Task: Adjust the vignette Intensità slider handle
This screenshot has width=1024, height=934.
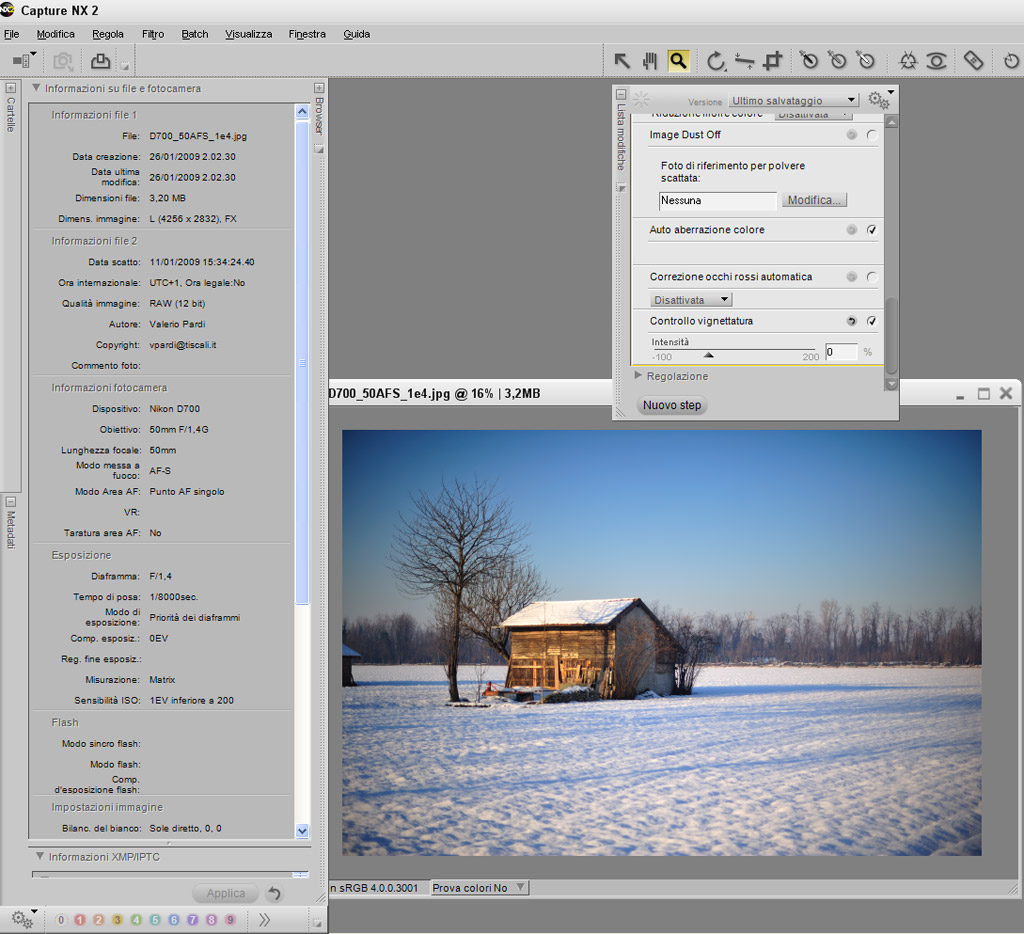Action: 709,355
